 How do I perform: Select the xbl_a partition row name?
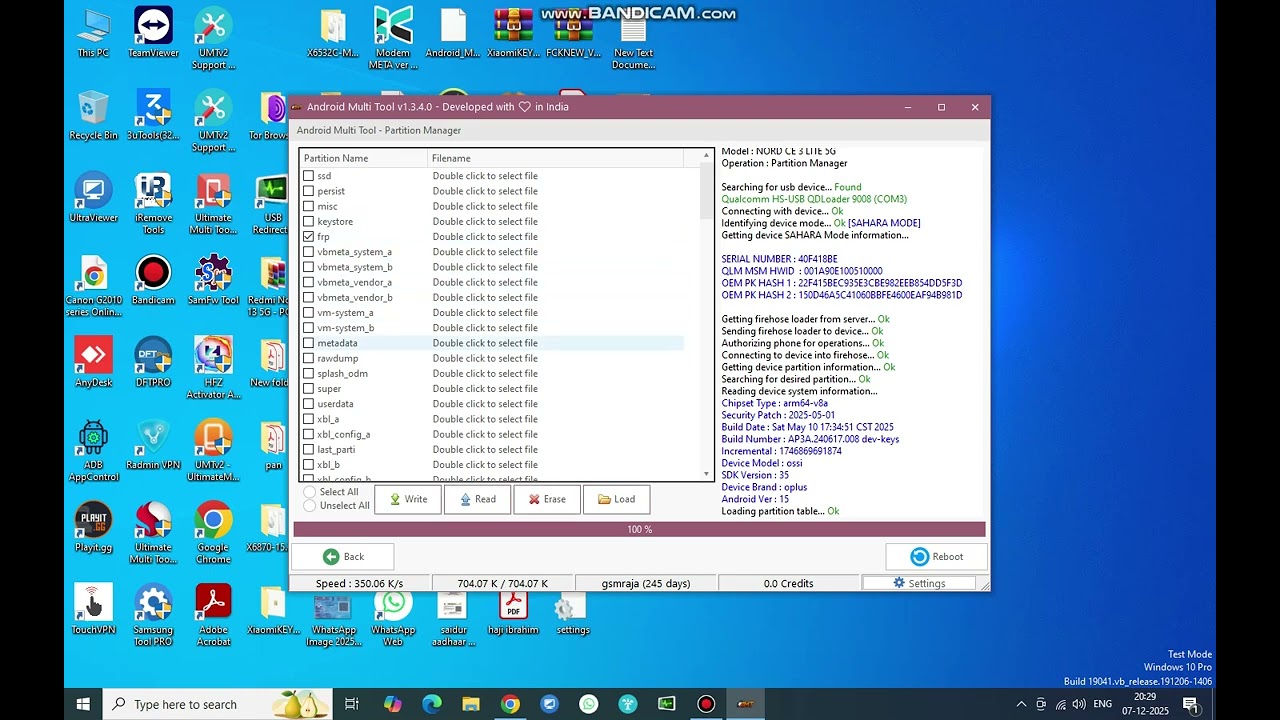point(328,419)
